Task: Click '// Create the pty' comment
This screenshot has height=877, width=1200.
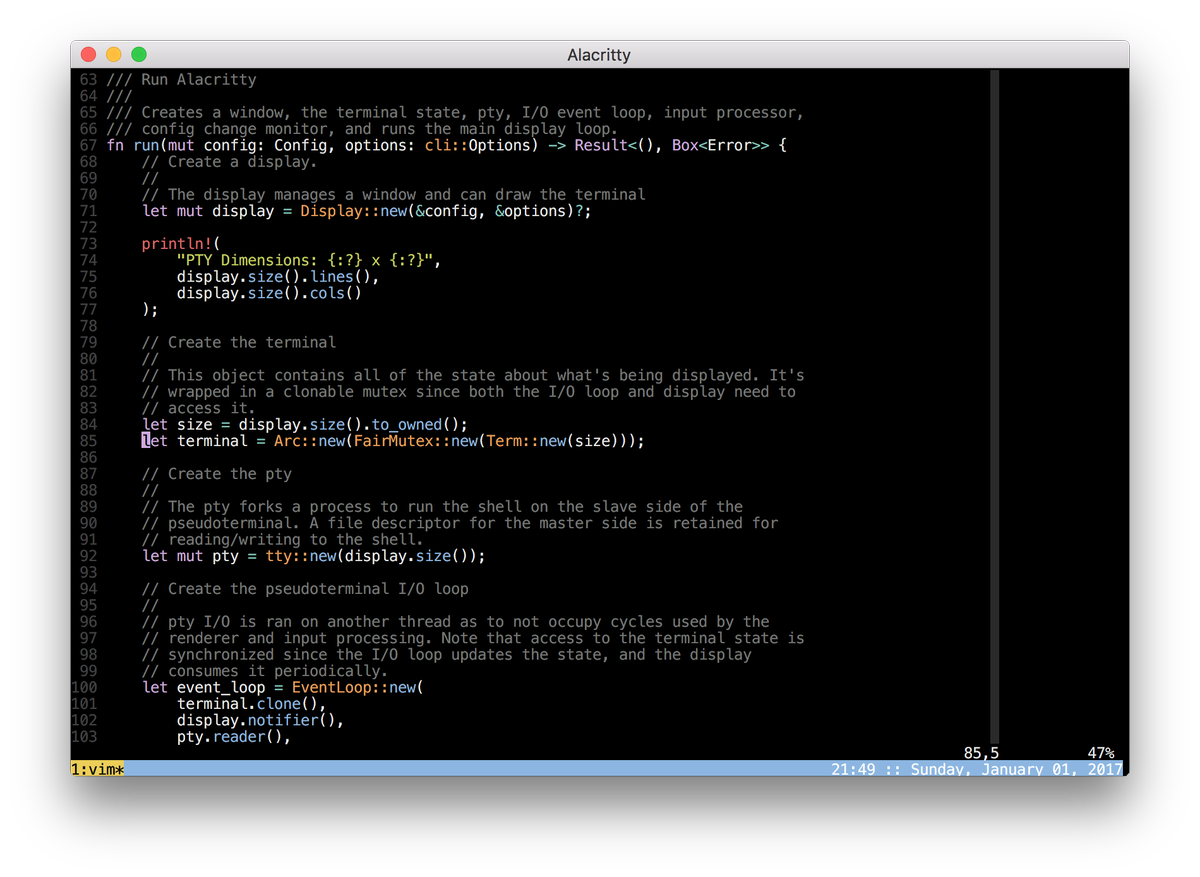Action: (216, 474)
